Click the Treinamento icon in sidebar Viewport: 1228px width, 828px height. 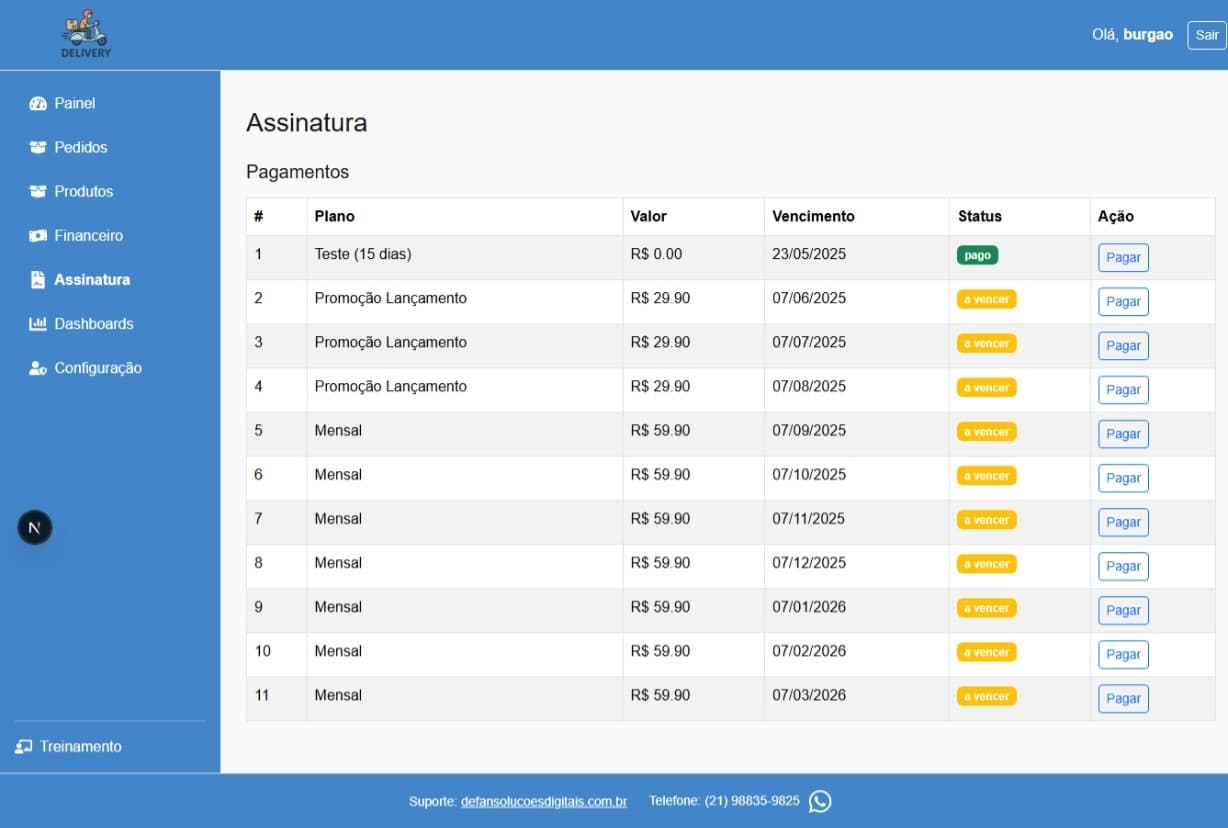(x=24, y=747)
